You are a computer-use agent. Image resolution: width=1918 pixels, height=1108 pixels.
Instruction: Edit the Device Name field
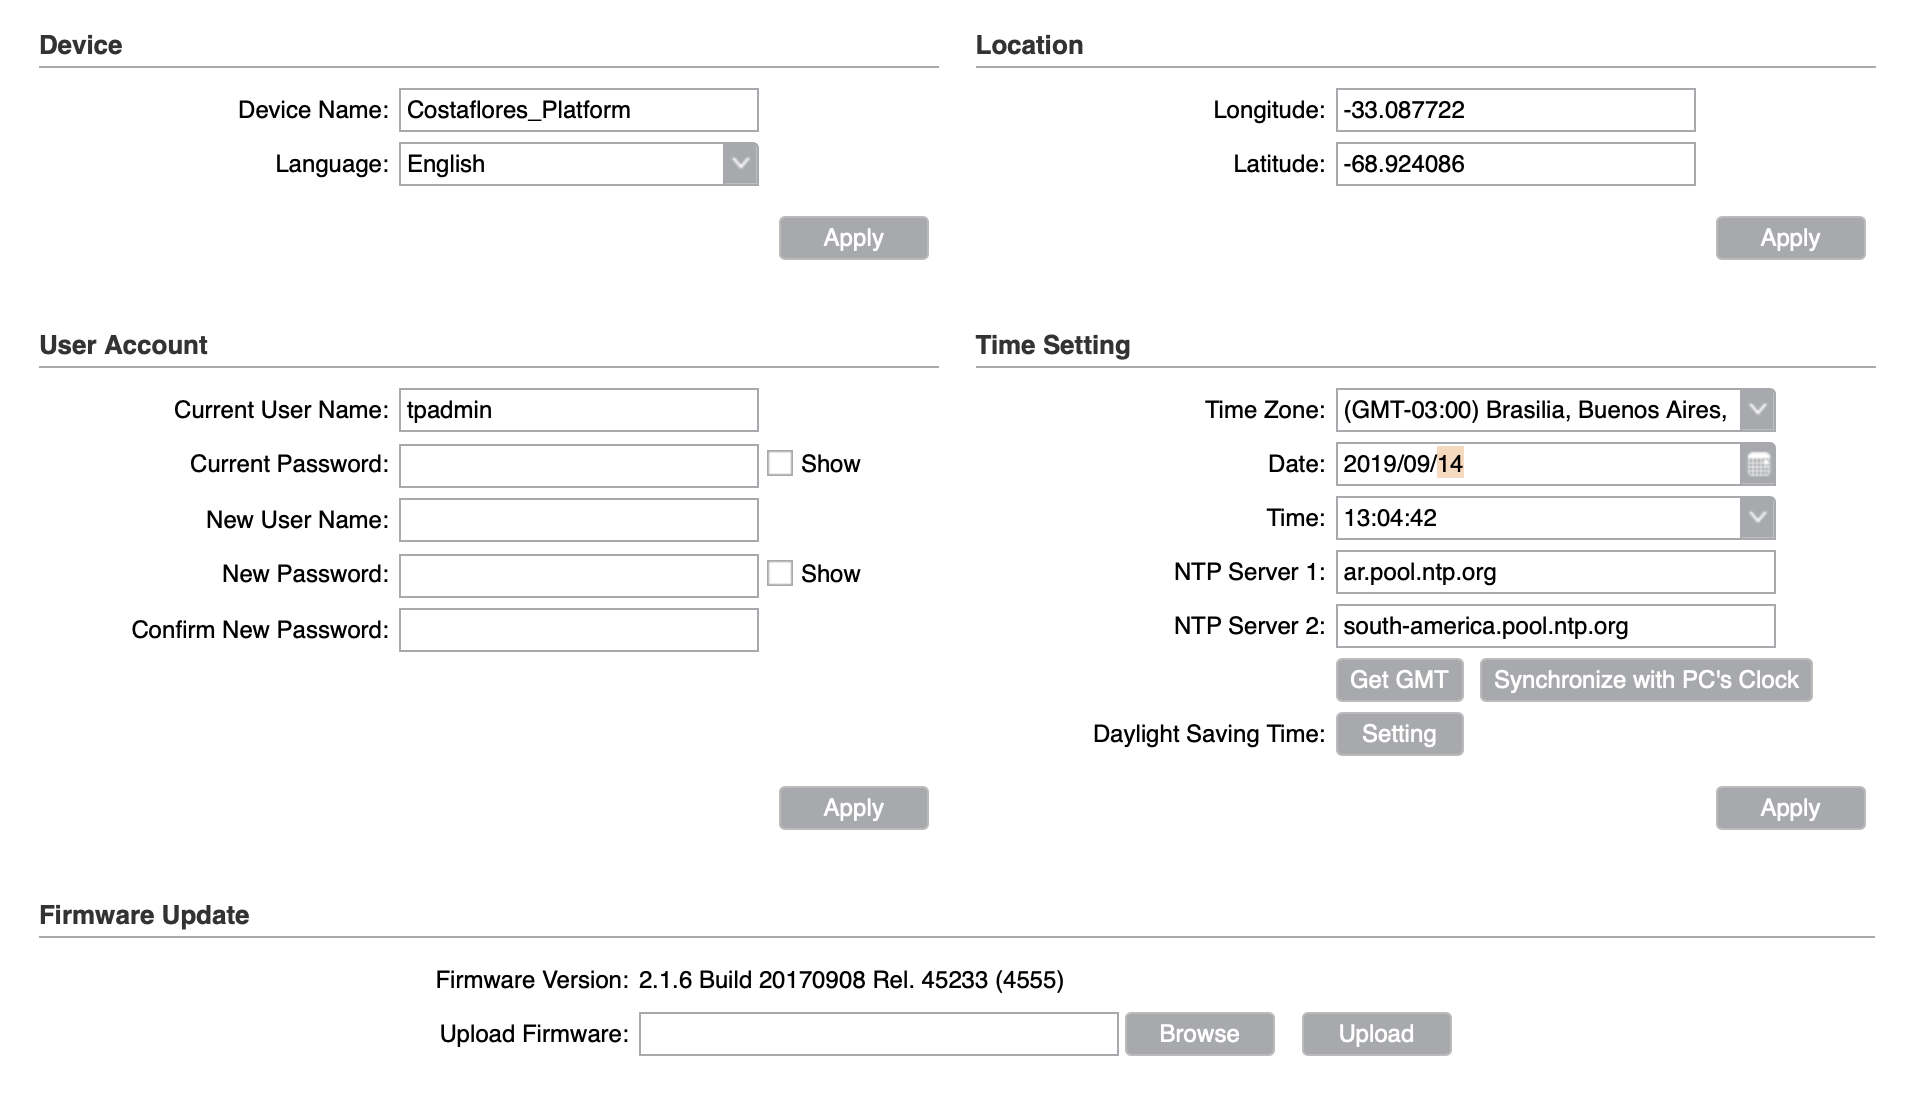[579, 110]
